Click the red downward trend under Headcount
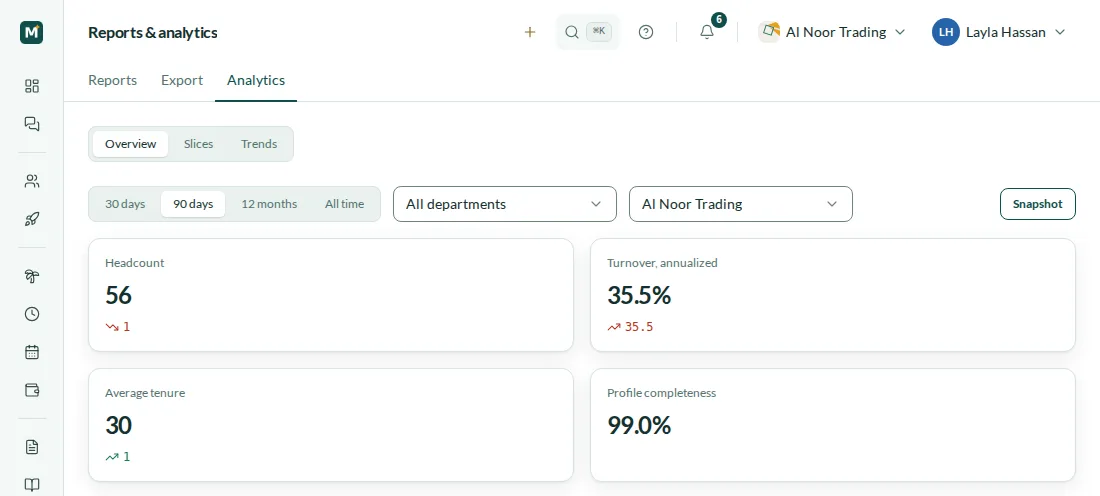The height and width of the screenshot is (496, 1100). 118,327
